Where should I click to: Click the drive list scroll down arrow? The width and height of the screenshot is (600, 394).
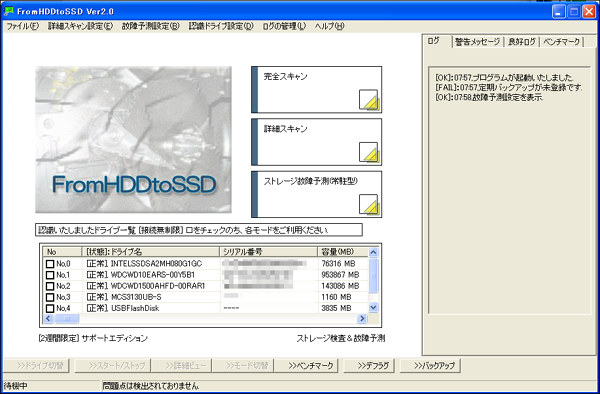(x=374, y=308)
